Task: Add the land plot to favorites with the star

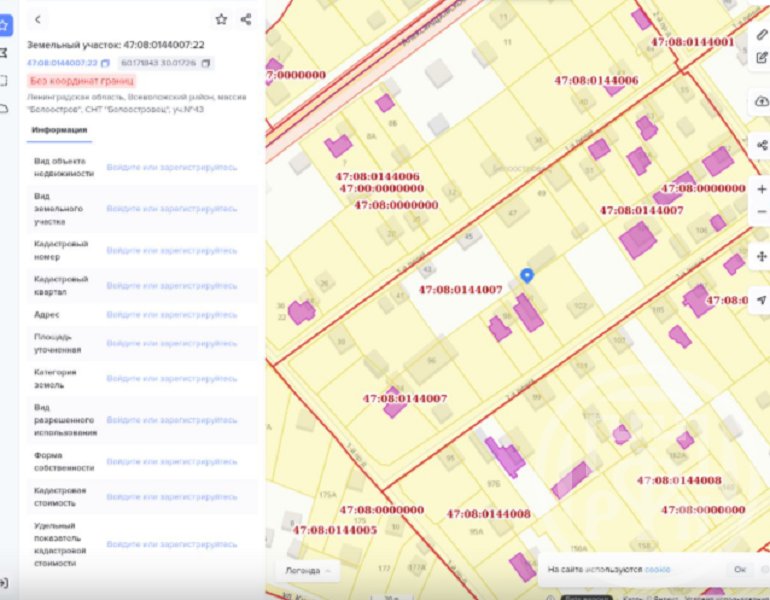Action: click(x=221, y=19)
